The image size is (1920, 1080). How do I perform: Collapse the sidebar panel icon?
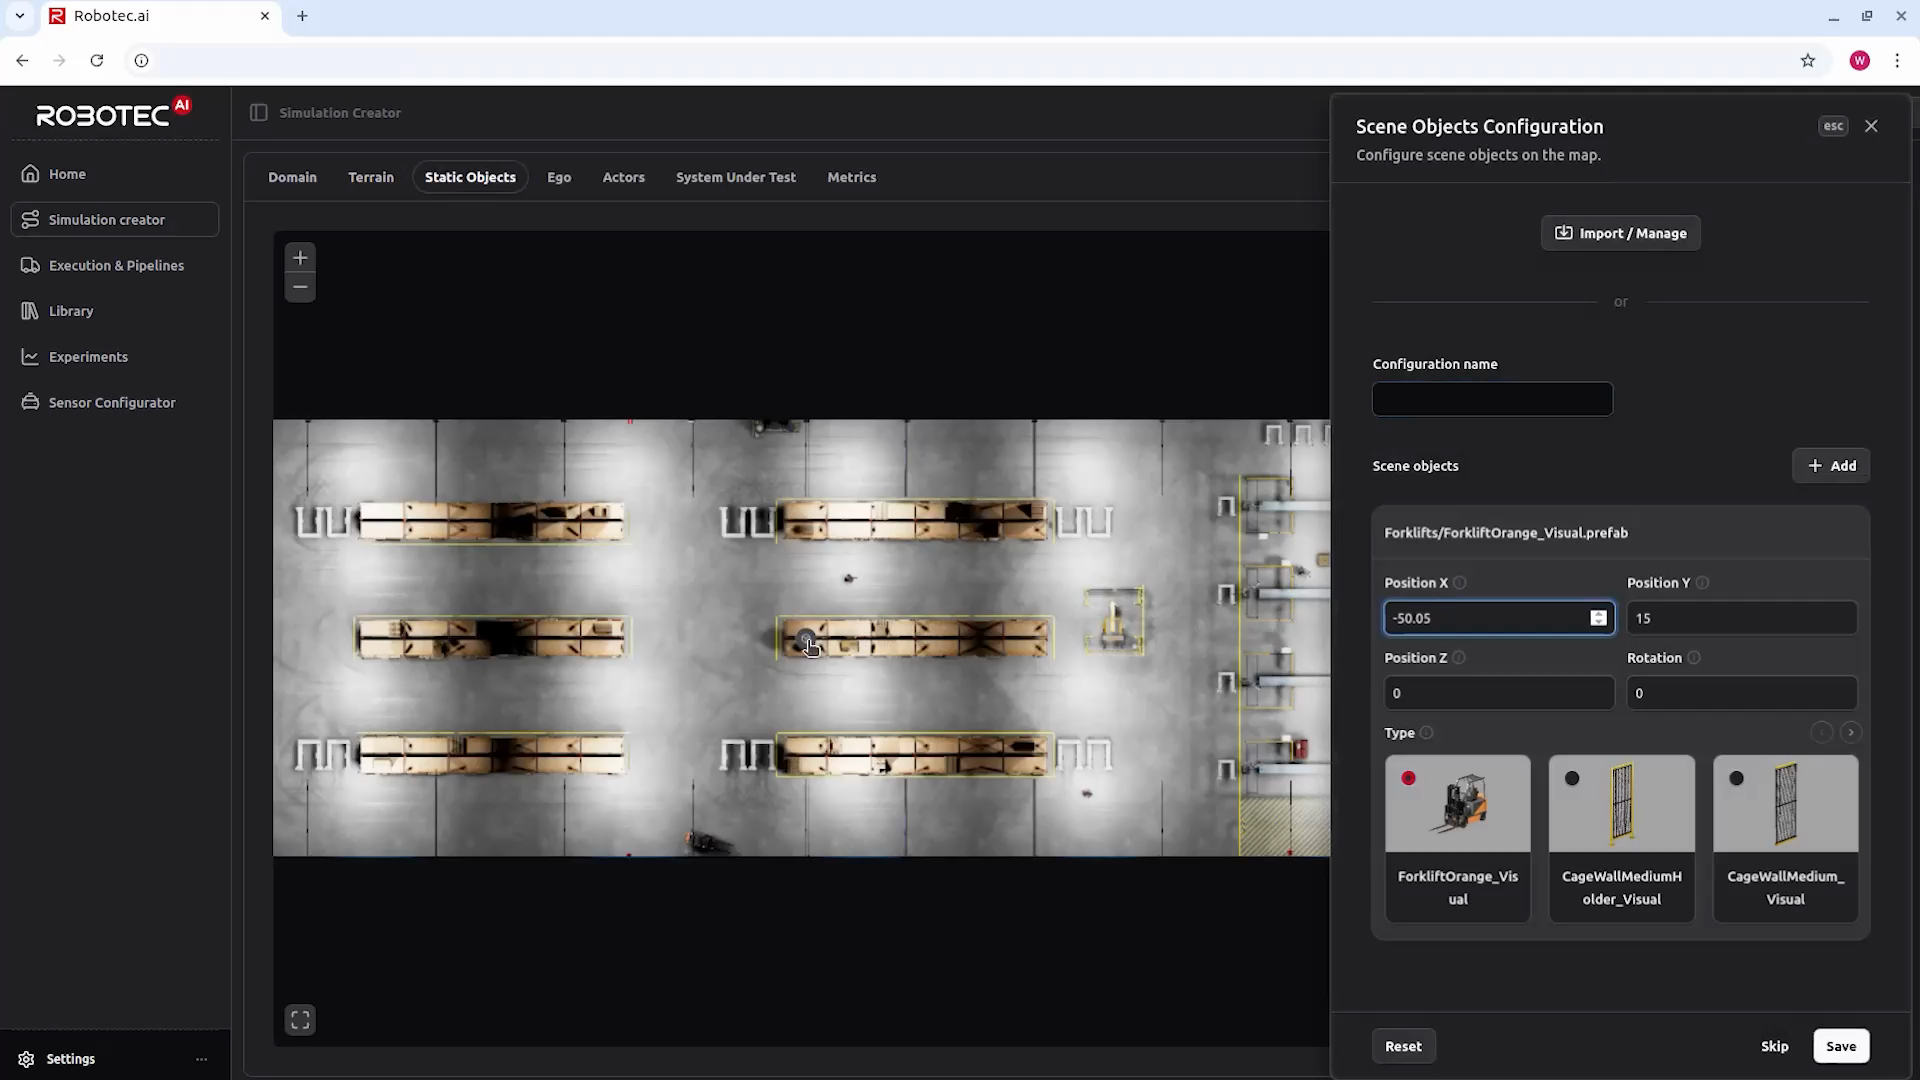pos(259,113)
